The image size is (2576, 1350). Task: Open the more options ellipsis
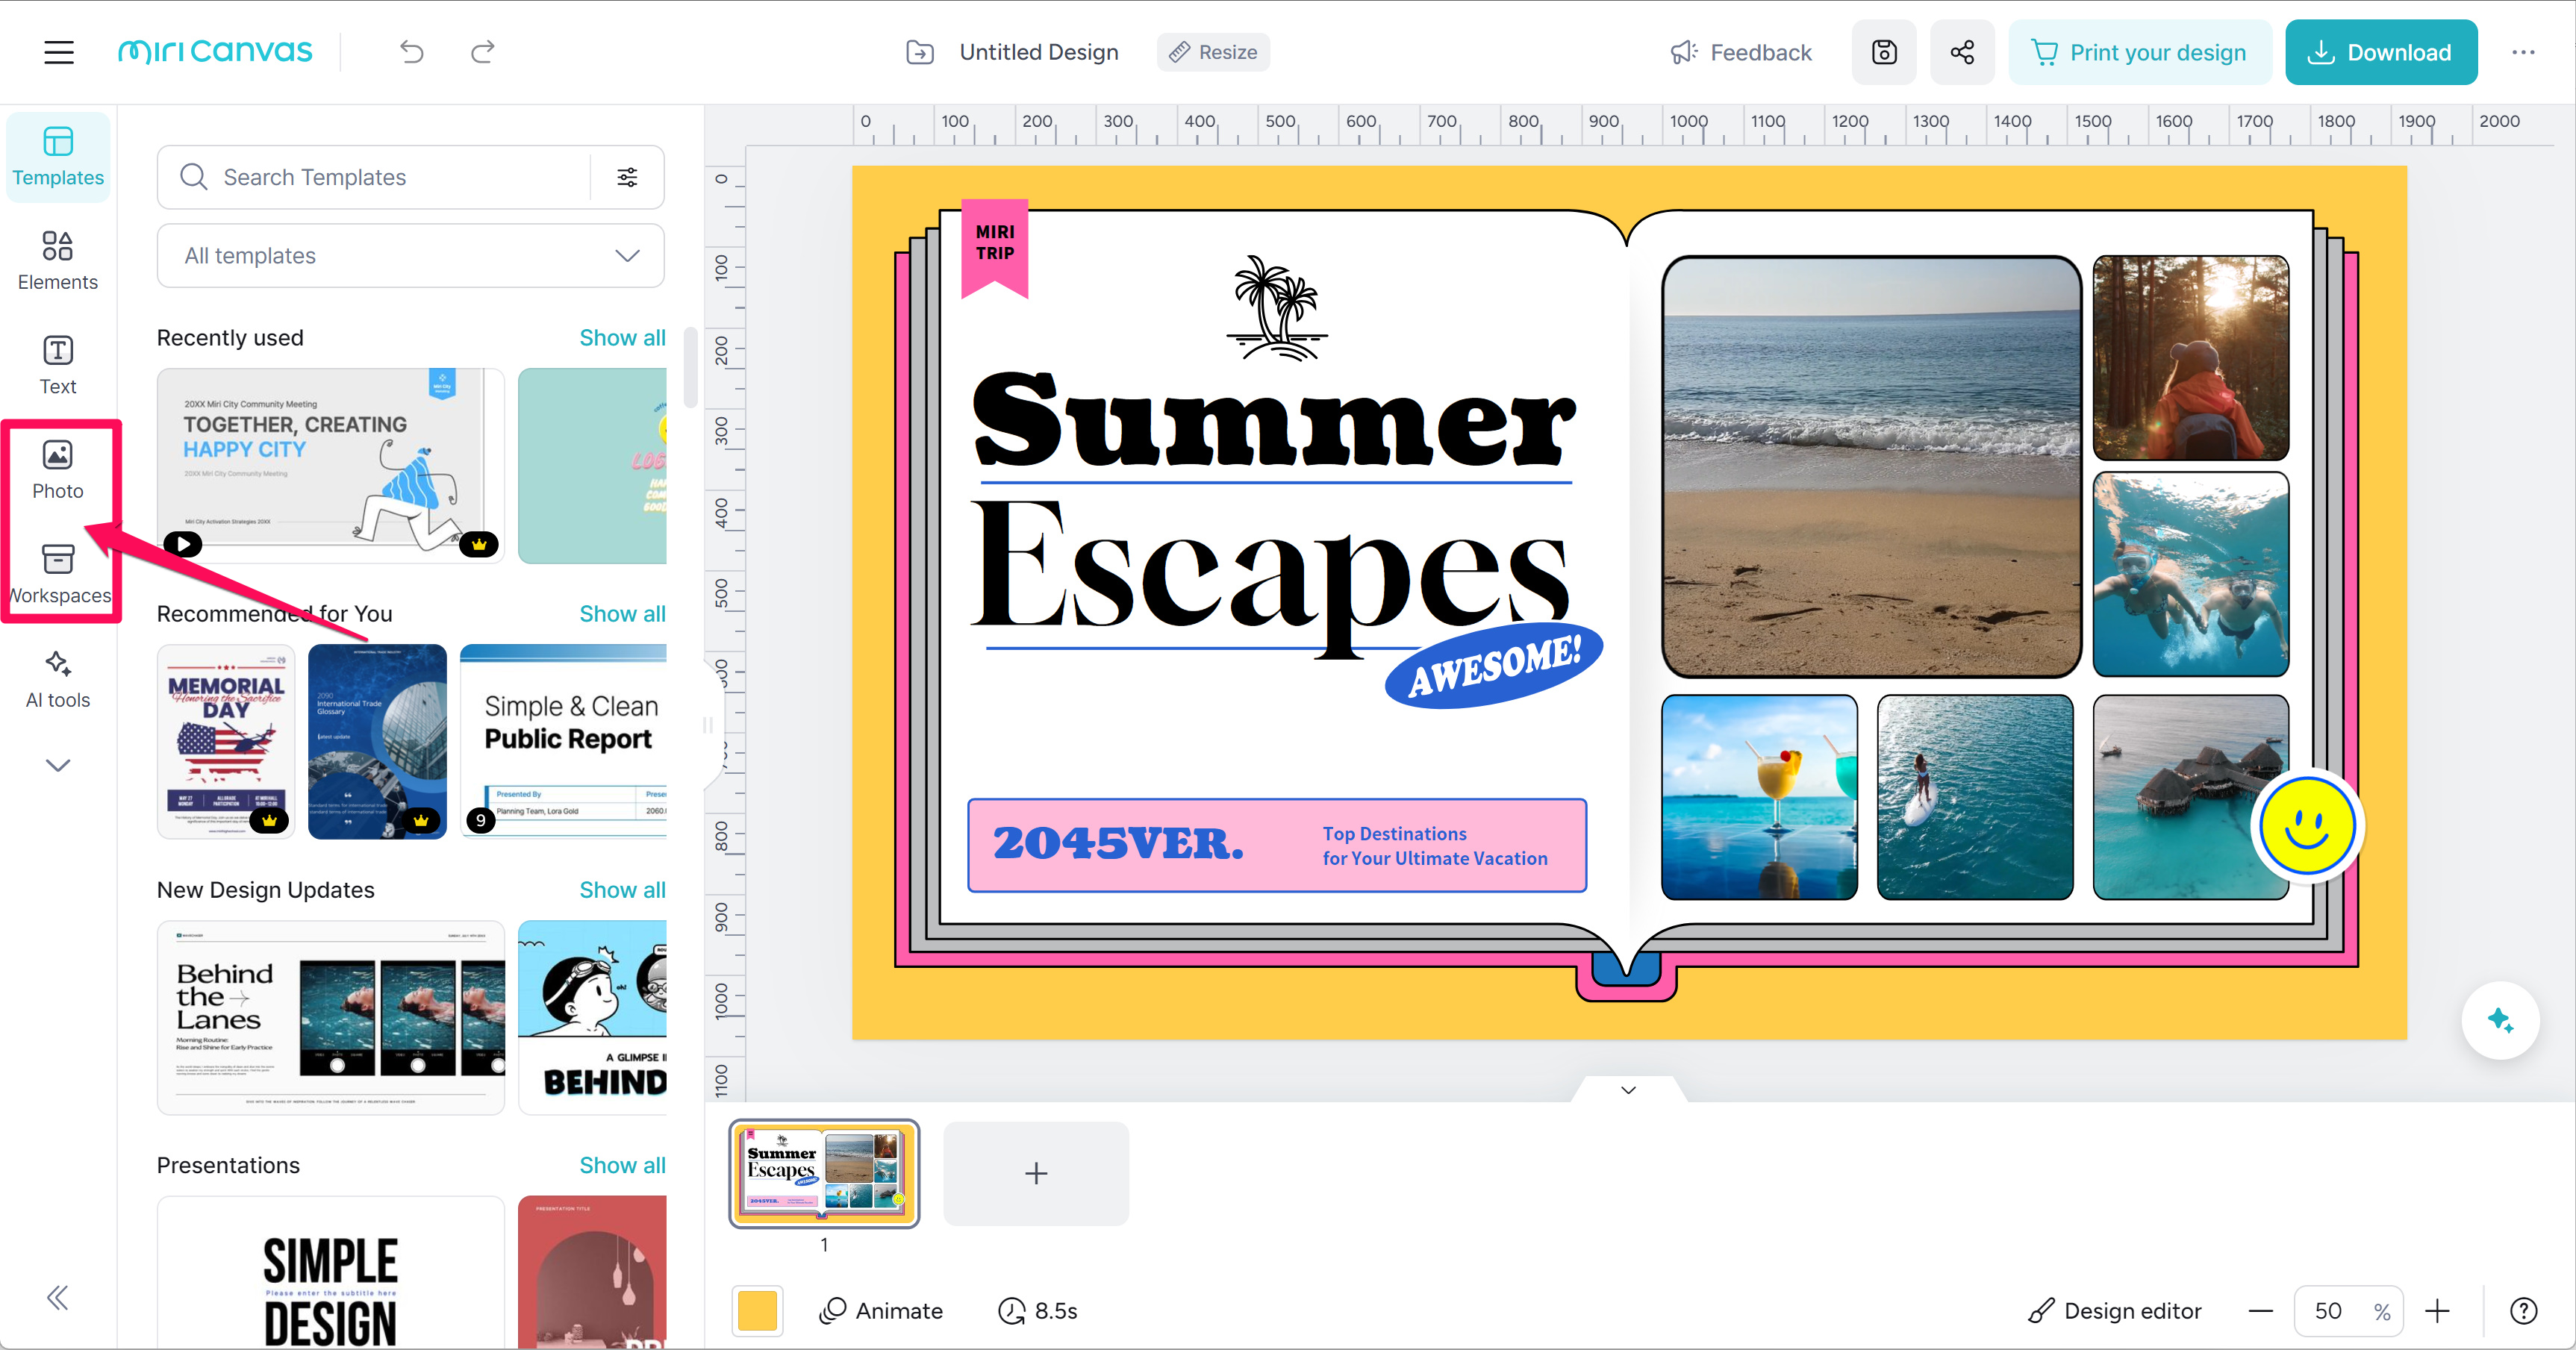(x=2523, y=52)
